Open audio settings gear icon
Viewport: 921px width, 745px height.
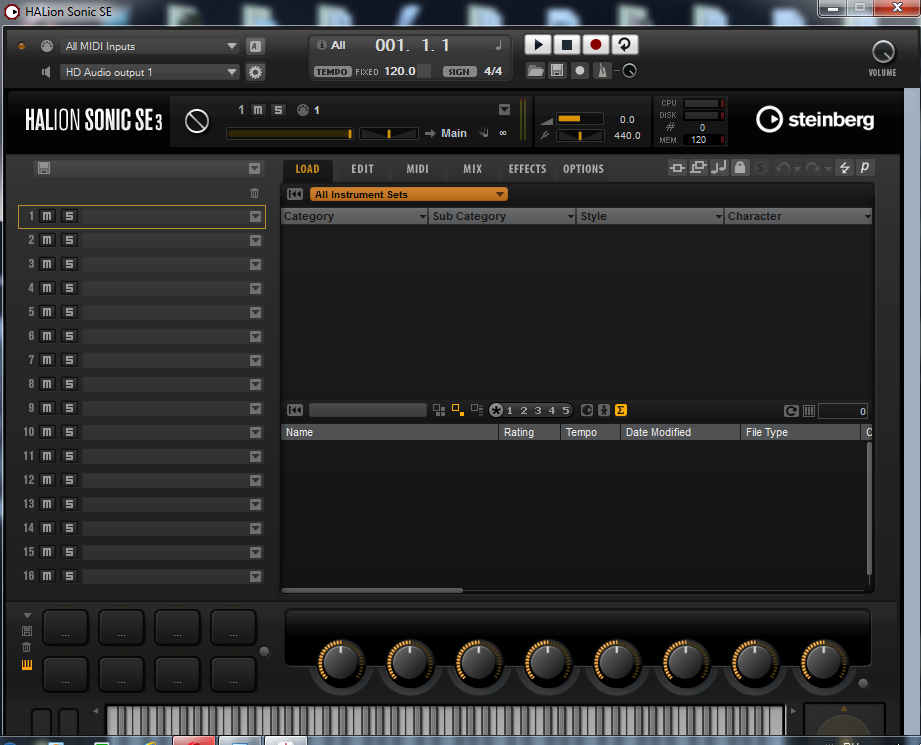(x=255, y=72)
